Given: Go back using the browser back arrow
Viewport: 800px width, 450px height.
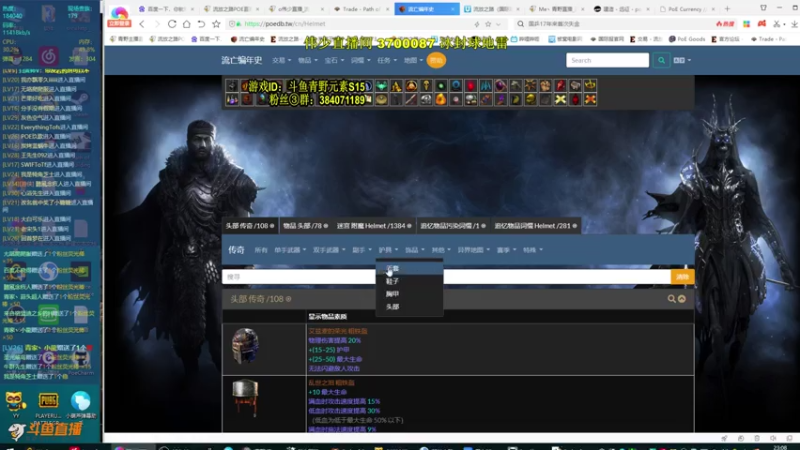Looking at the screenshot, I should (142, 24).
